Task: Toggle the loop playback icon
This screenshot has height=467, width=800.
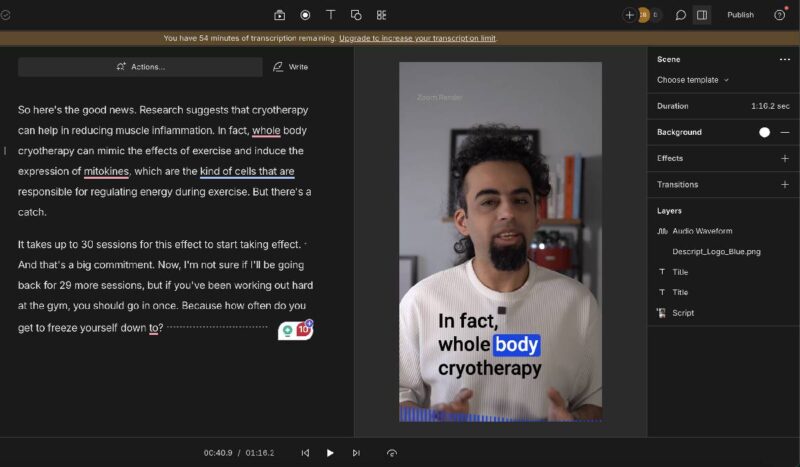Action: click(x=392, y=453)
